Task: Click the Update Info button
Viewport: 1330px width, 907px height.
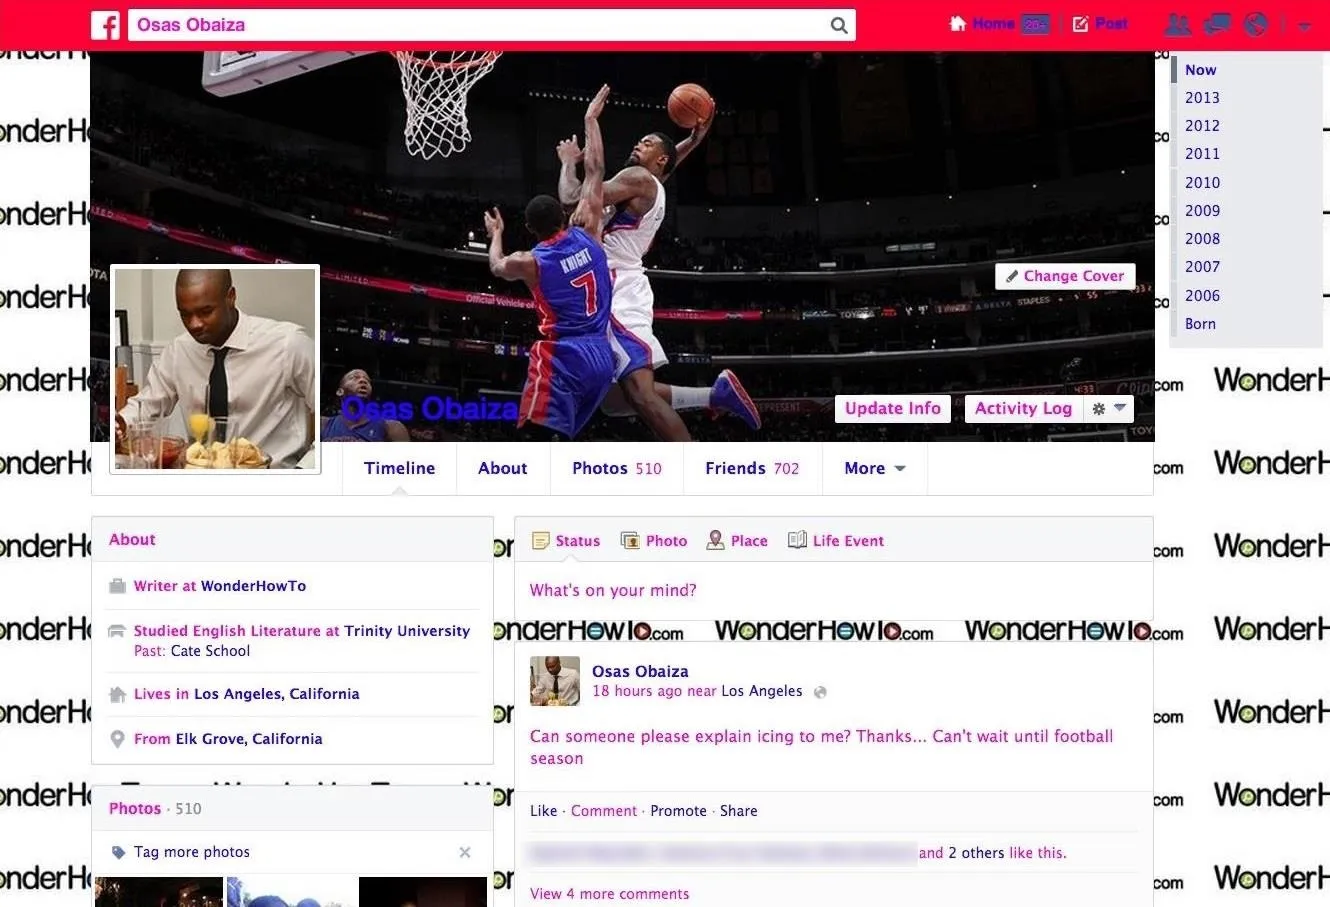Action: (x=893, y=408)
